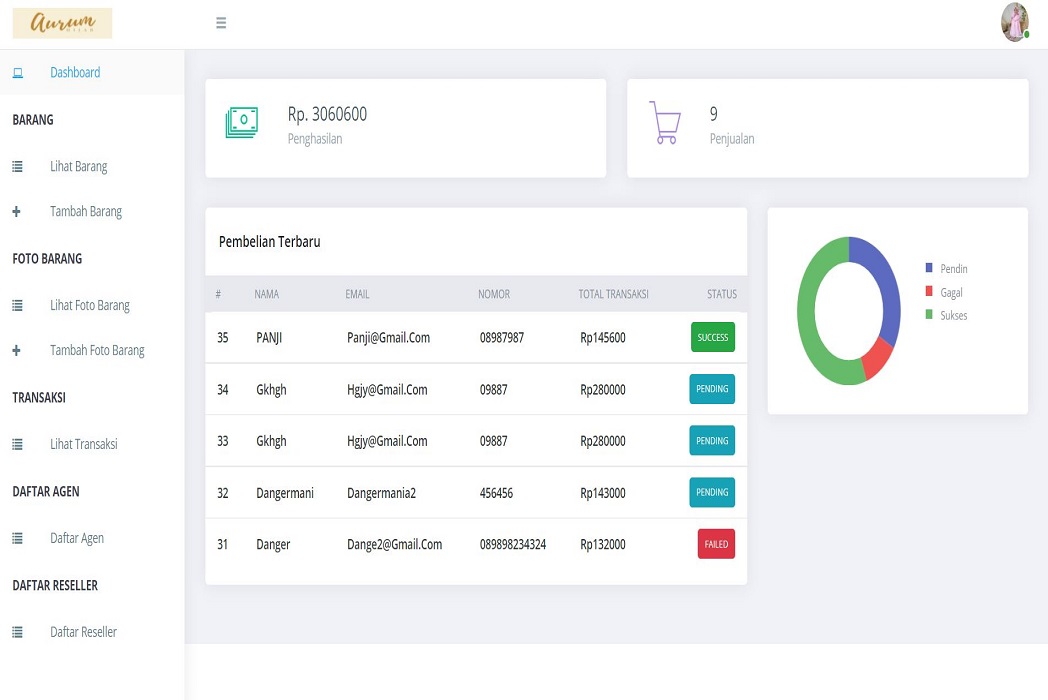
Task: Click the PENDING badge for order 34
Action: 712,389
